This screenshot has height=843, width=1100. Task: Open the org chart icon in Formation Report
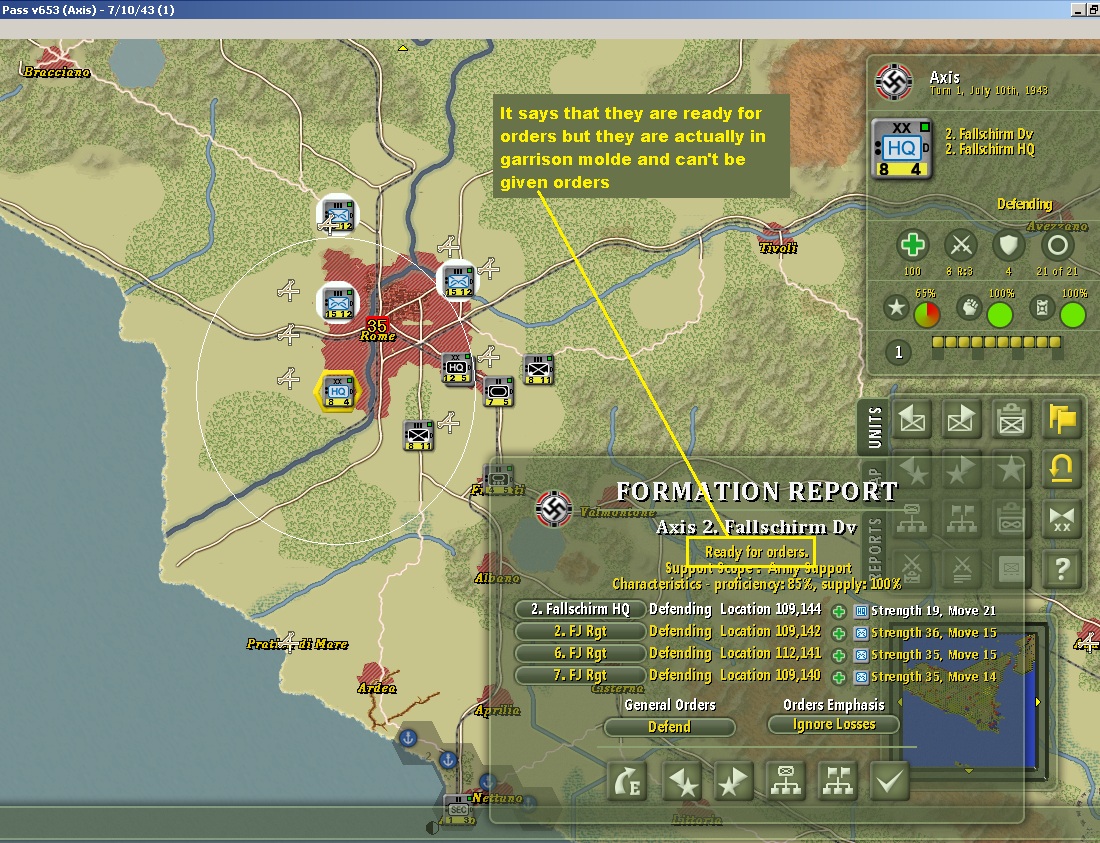(786, 781)
